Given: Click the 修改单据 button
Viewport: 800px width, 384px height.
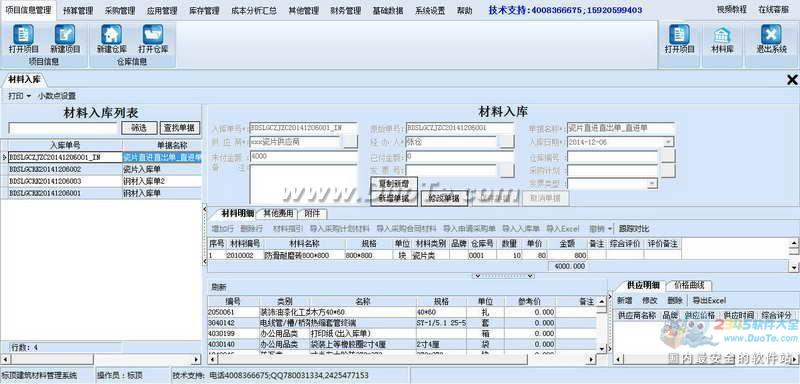Looking at the screenshot, I should (x=444, y=199).
